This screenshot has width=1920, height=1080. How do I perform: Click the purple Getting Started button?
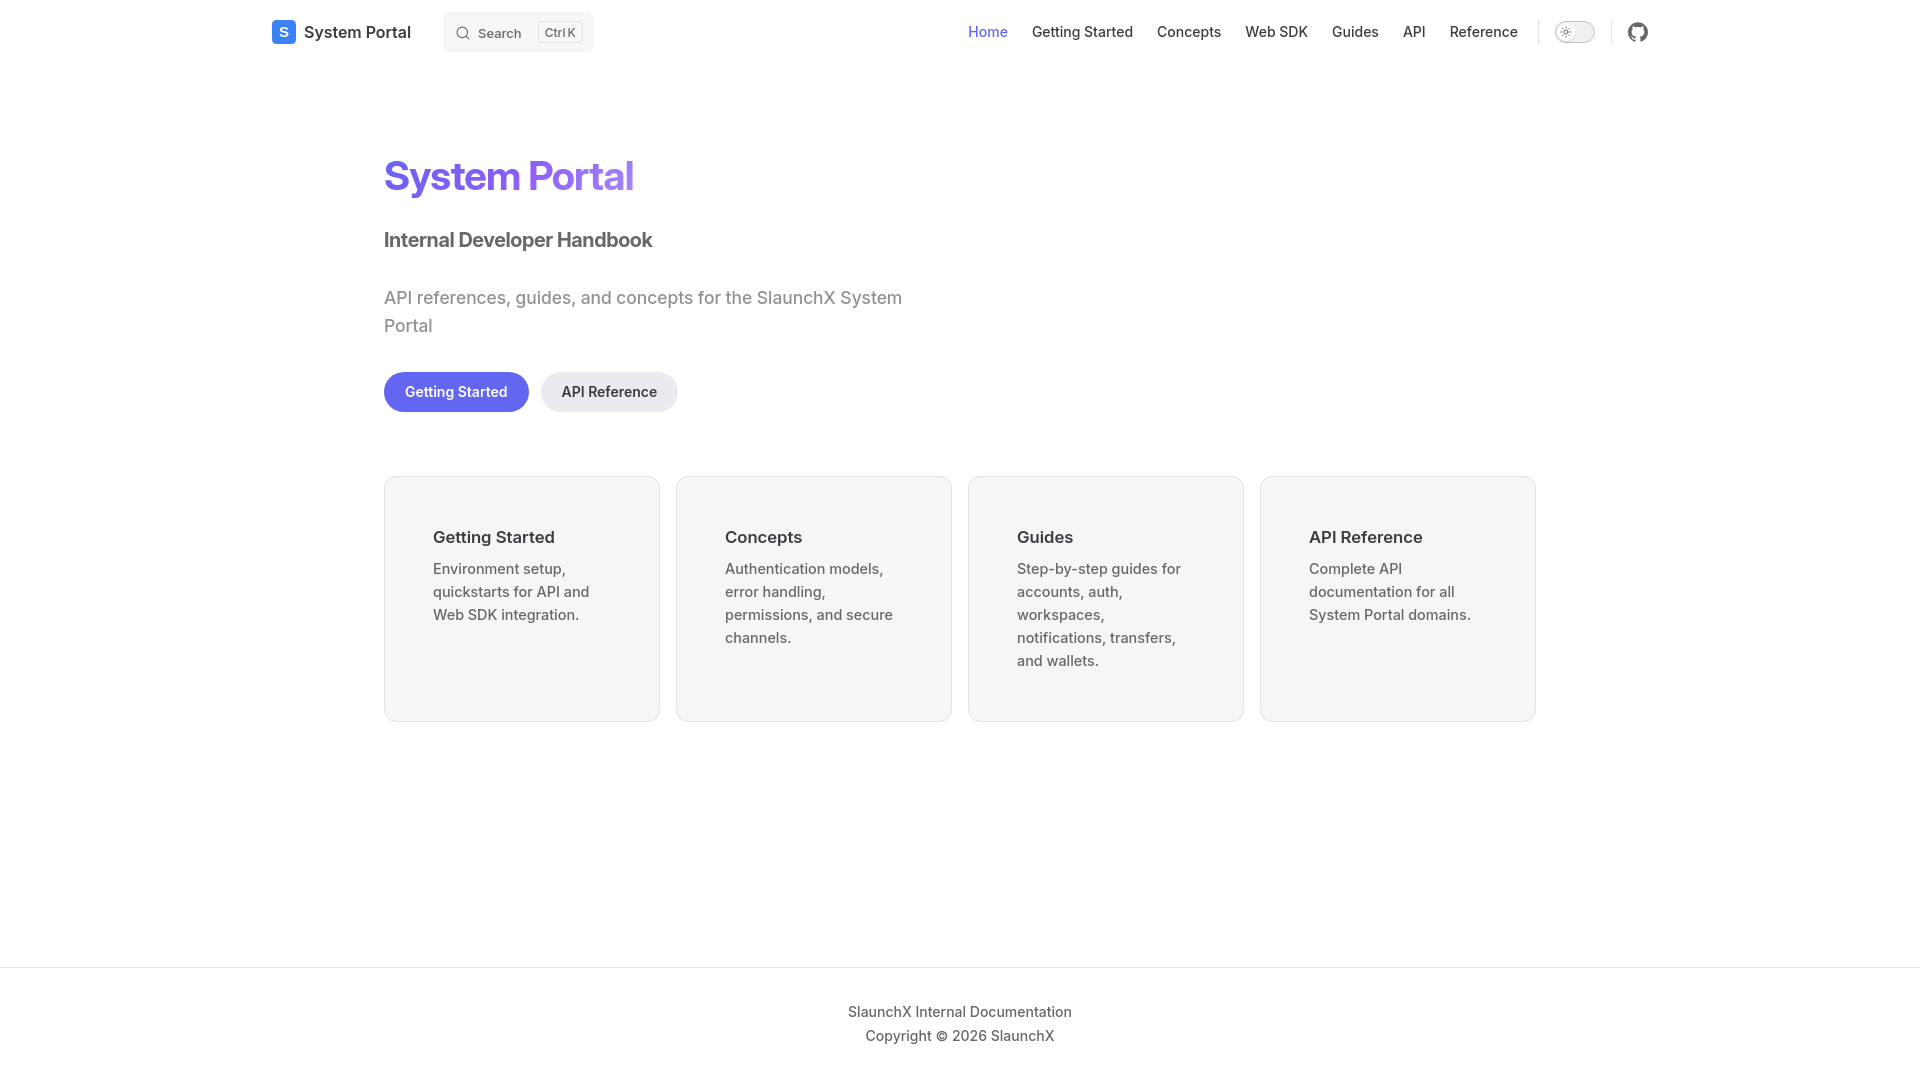click(x=456, y=392)
